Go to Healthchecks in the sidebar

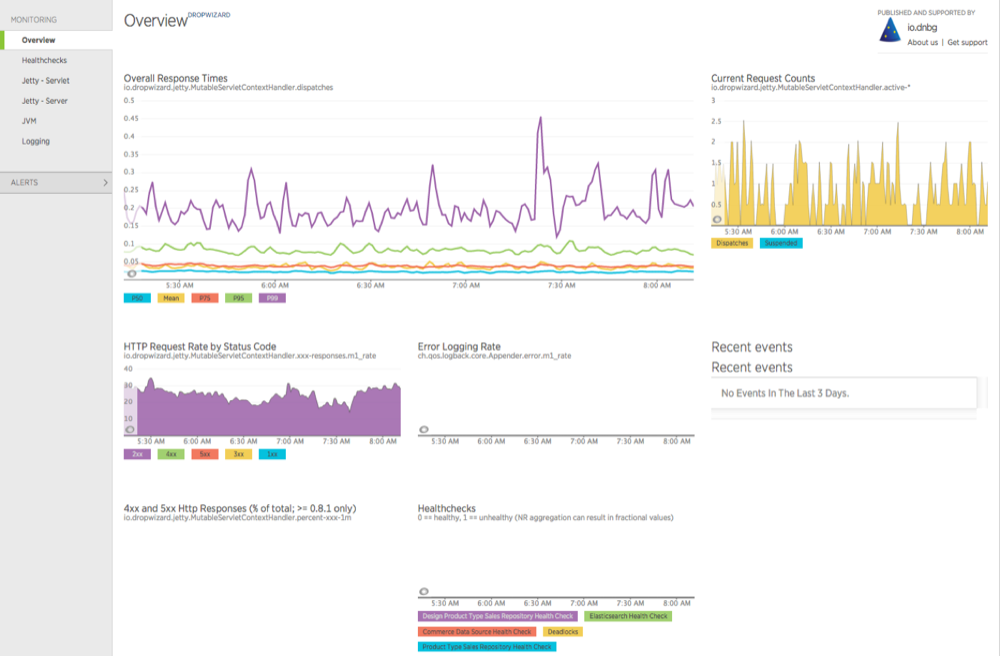pos(44,61)
